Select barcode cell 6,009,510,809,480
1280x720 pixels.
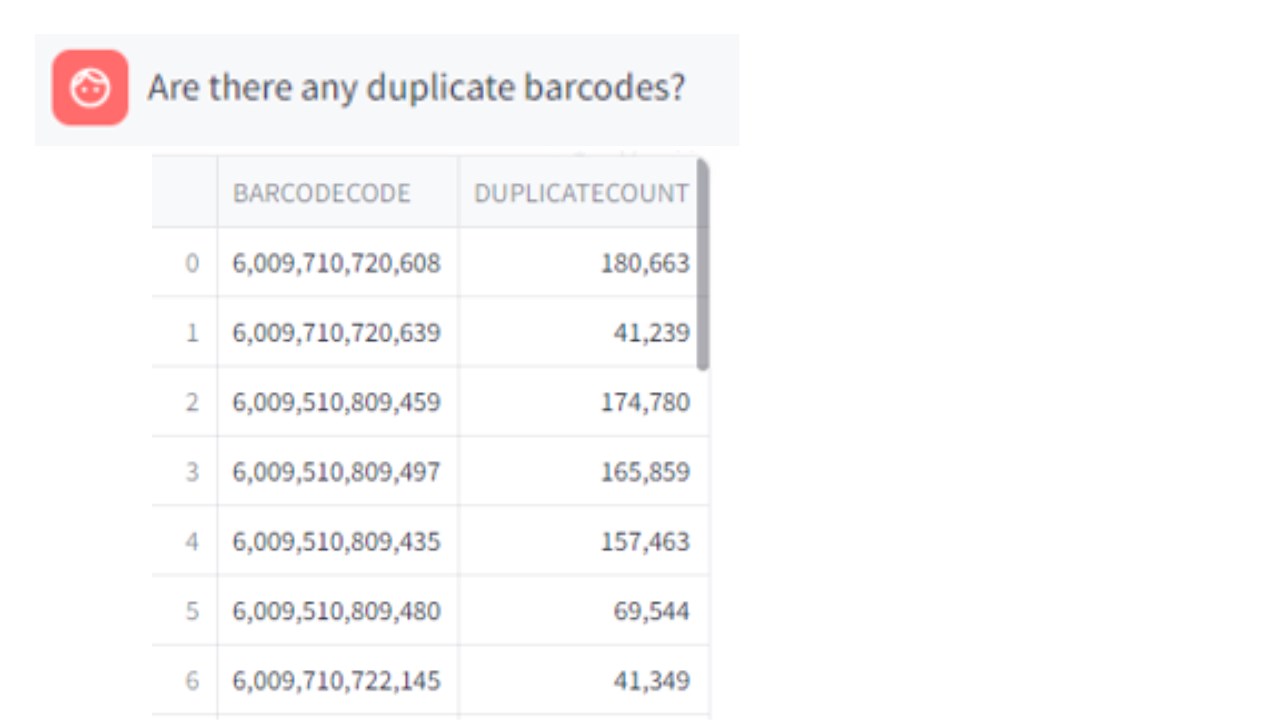337,610
